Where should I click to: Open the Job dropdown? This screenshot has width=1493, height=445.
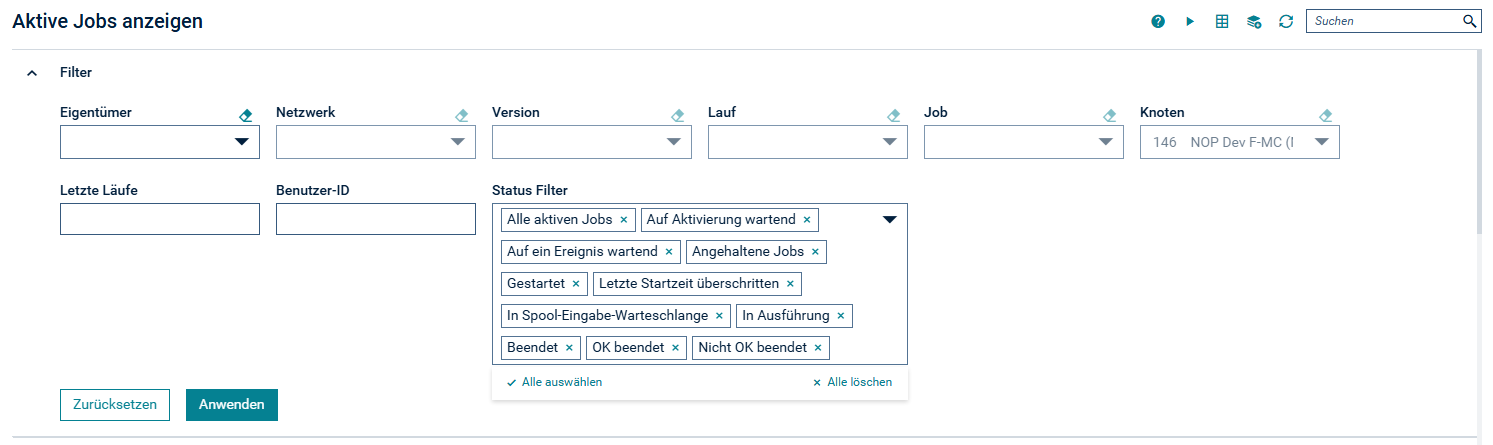coord(1105,142)
